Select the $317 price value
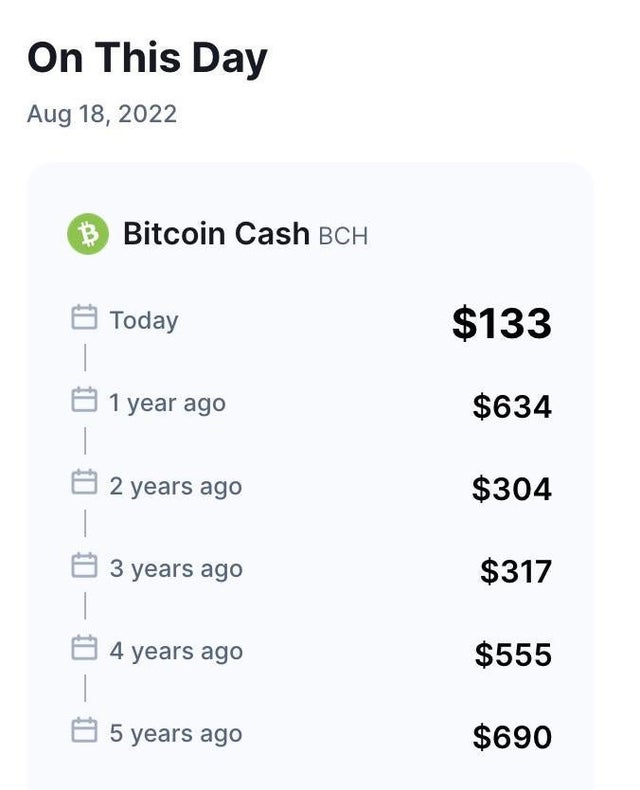The height and width of the screenshot is (790, 640). point(516,572)
